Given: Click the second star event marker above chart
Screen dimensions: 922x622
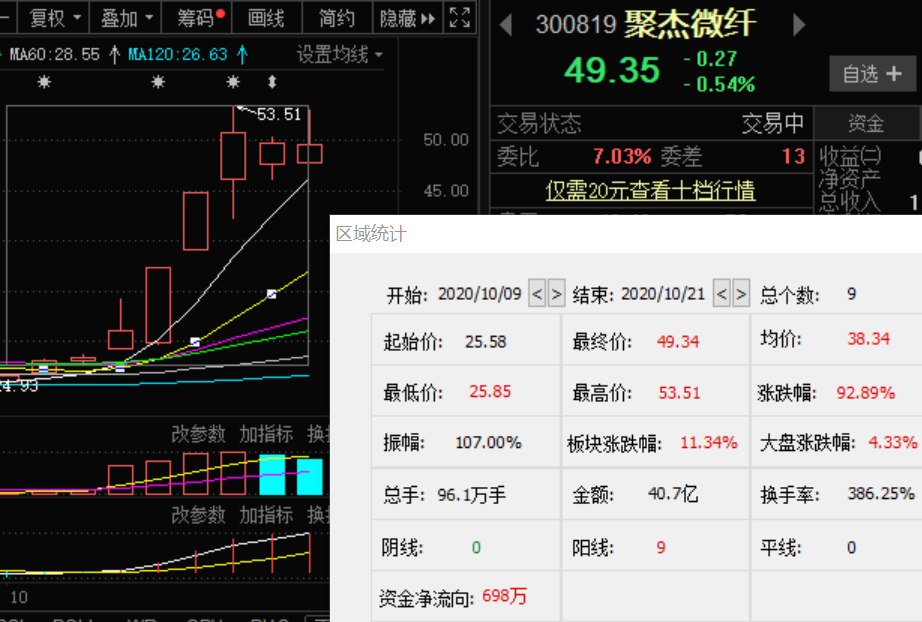Looking at the screenshot, I should click(x=158, y=82).
